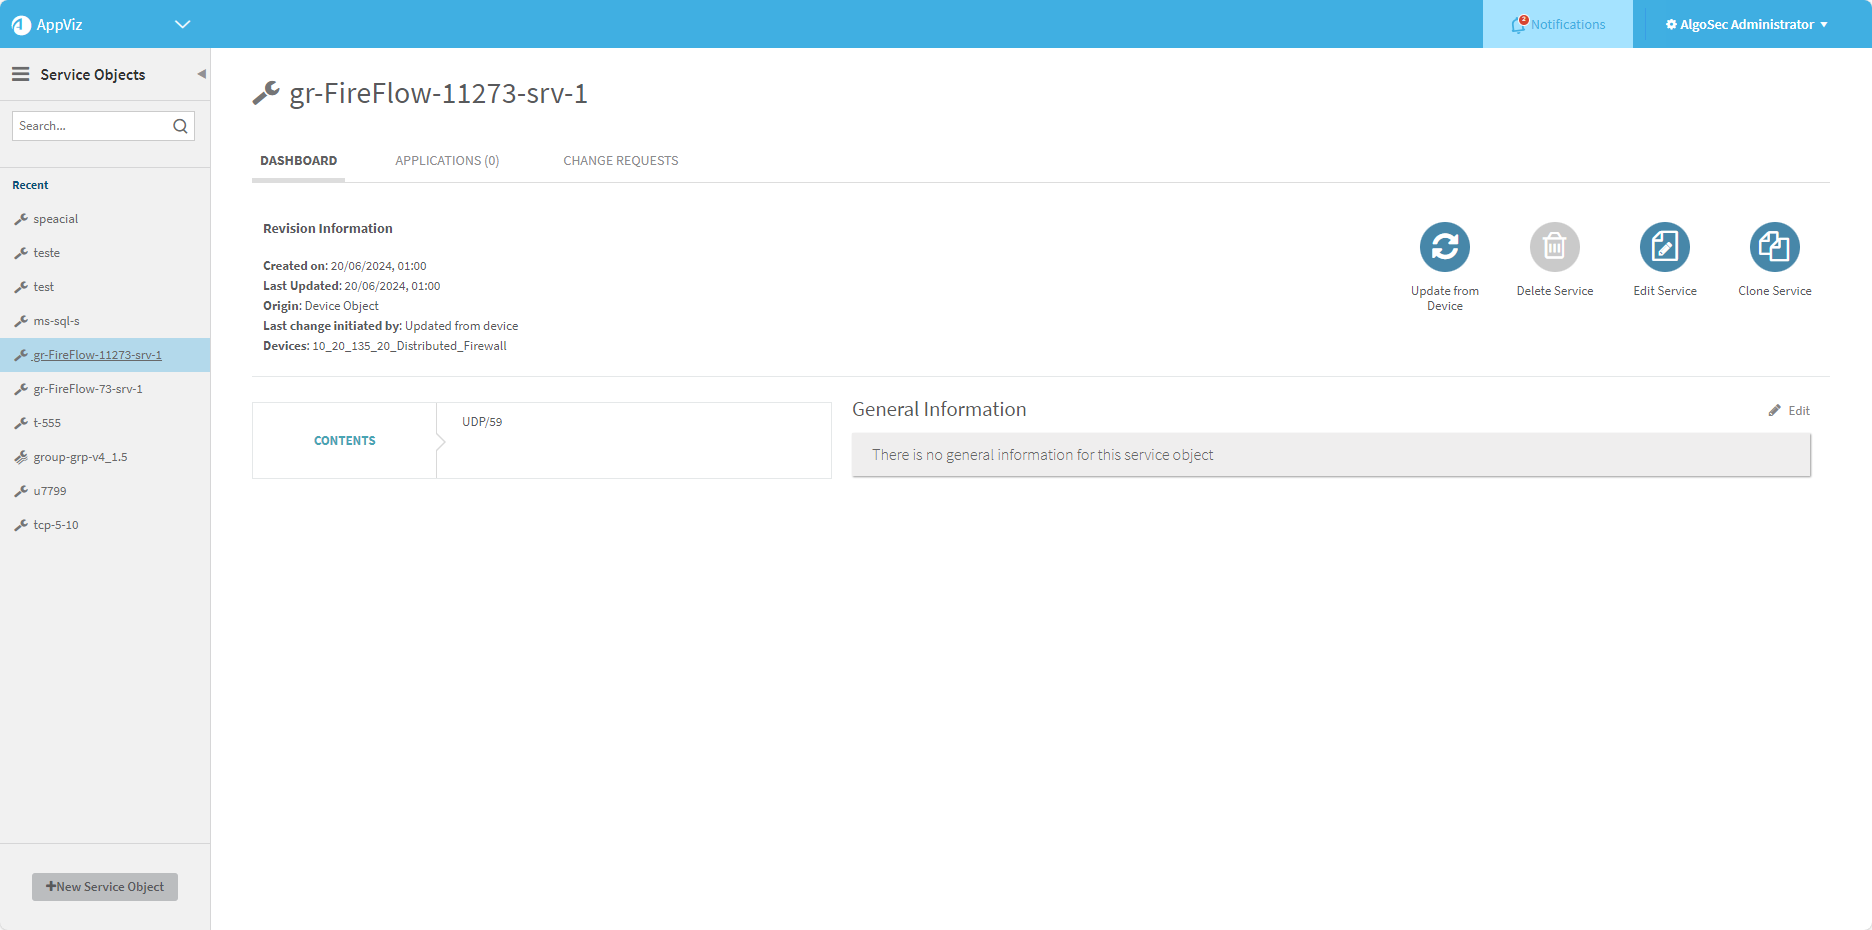Open group-grp-v4_1.5 in the recent list
1872x930 pixels.
click(80, 457)
